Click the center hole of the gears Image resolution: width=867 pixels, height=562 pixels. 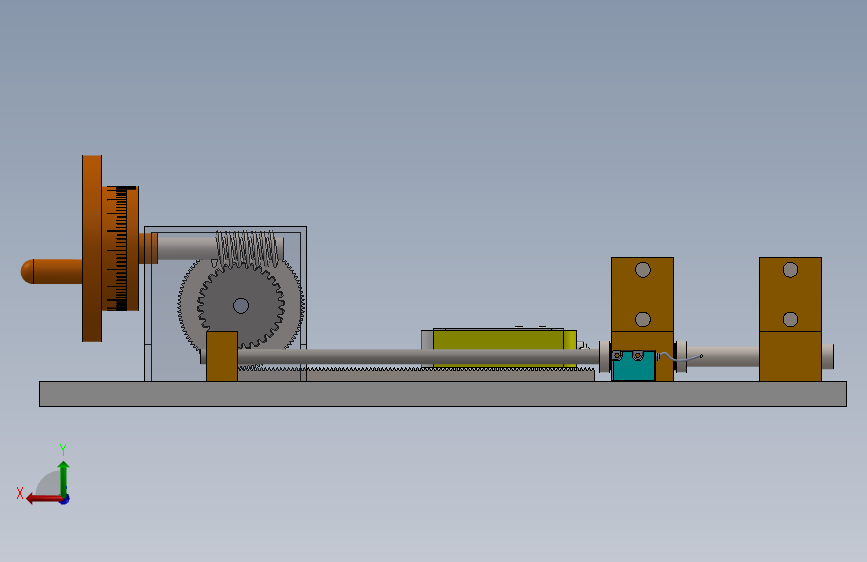pyautogui.click(x=241, y=305)
